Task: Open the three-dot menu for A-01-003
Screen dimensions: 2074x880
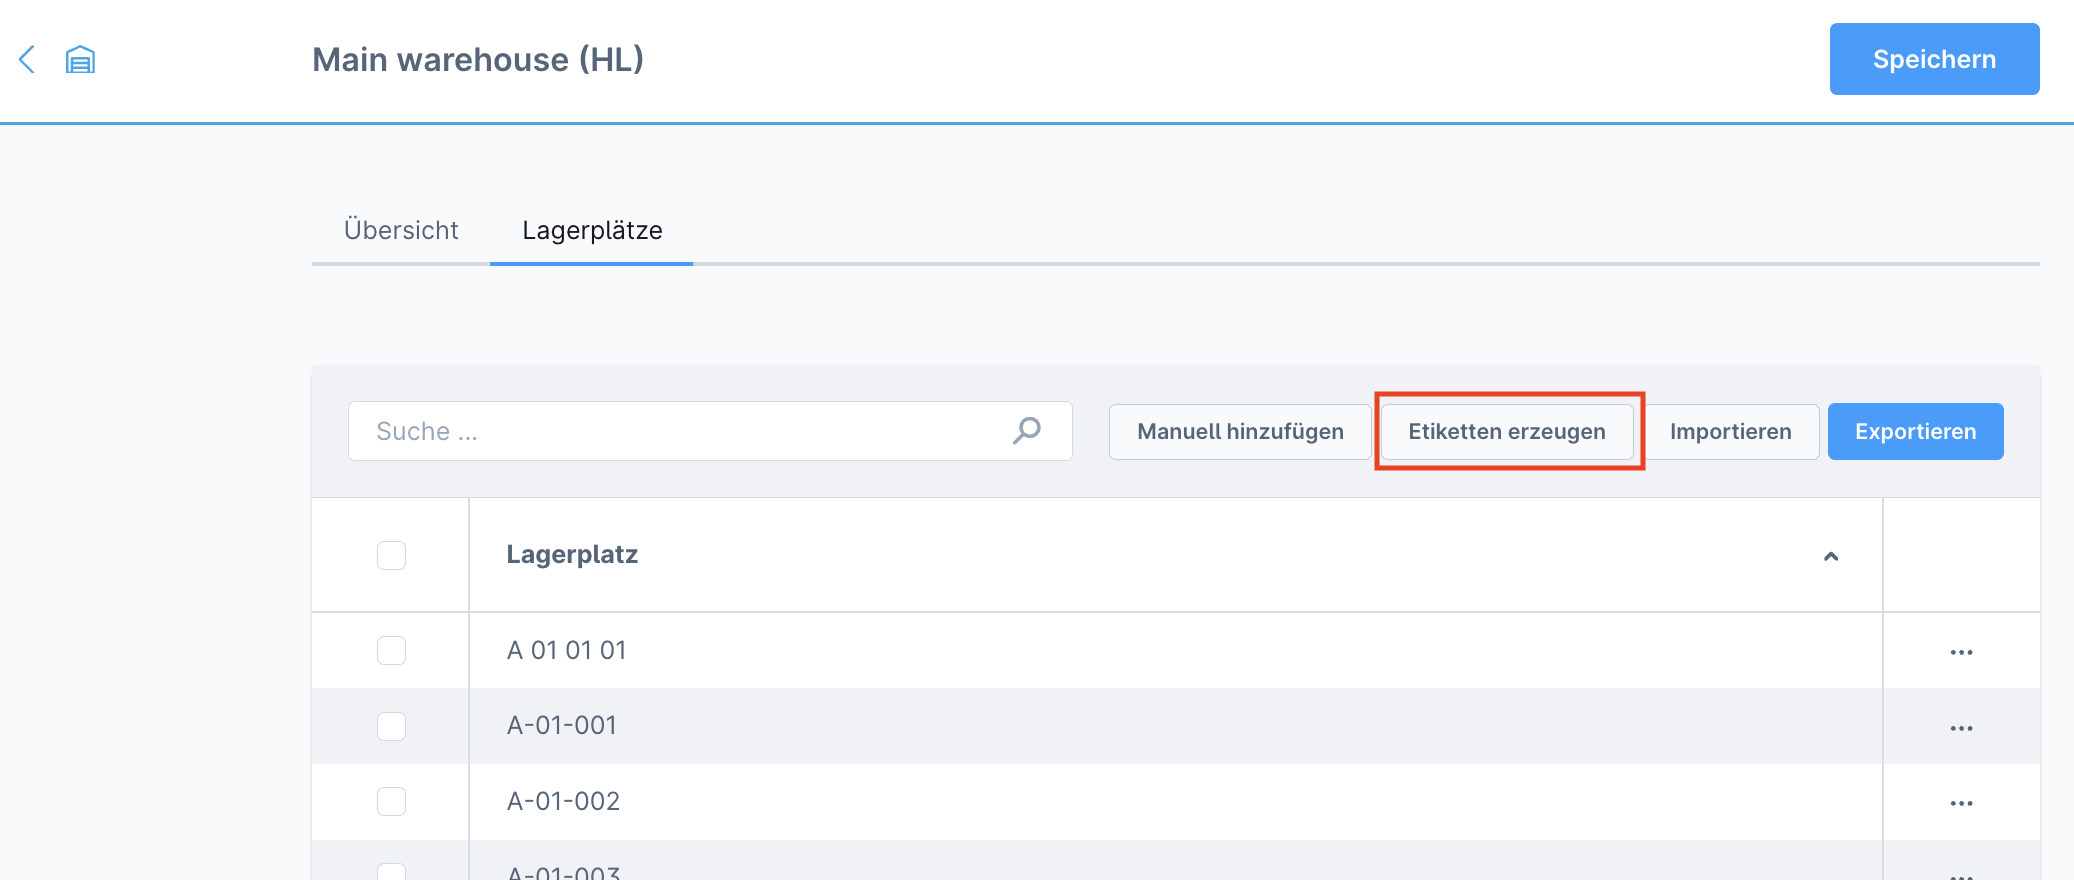Action: [x=1961, y=875]
